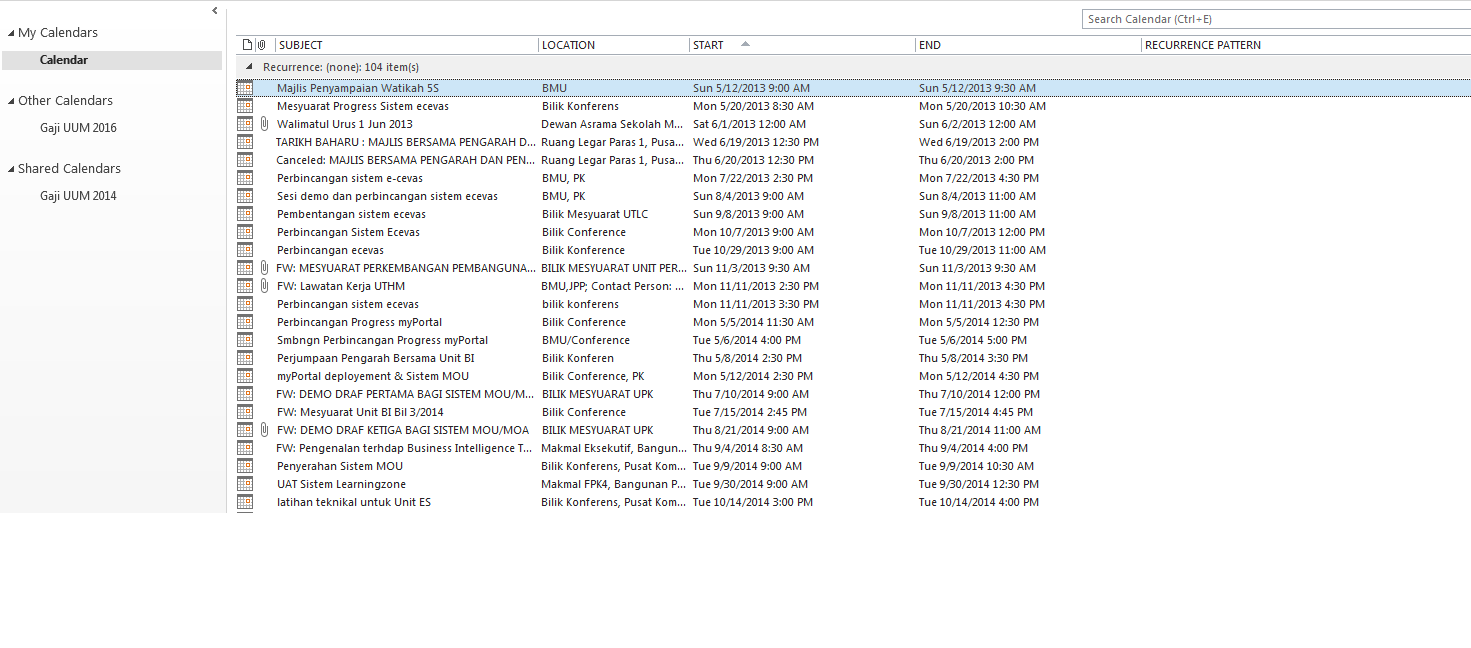Select Walimatul Urus 1 Jun 2013 subject

point(344,124)
